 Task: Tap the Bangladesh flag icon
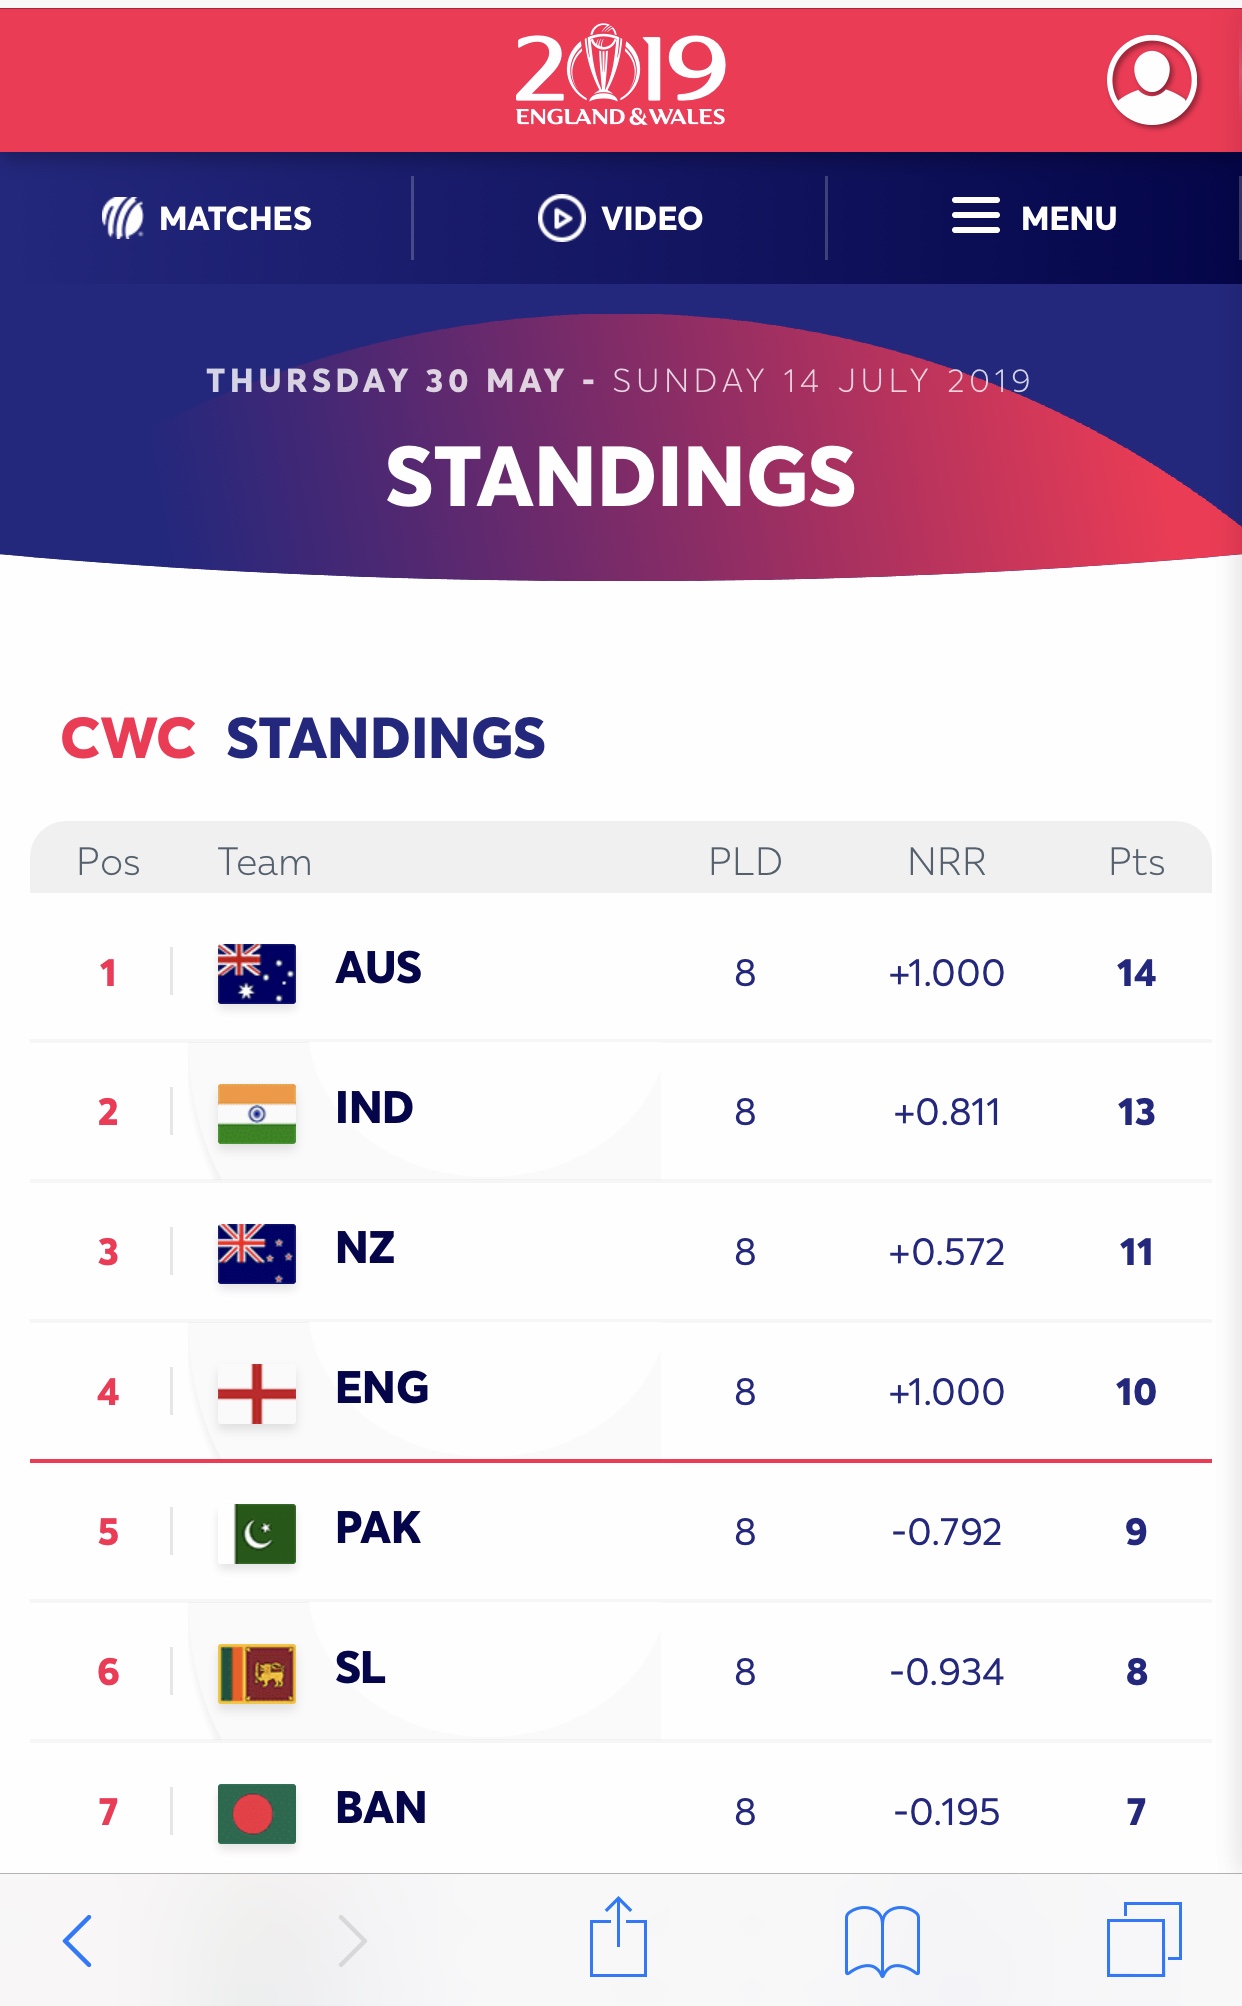[x=257, y=1813]
